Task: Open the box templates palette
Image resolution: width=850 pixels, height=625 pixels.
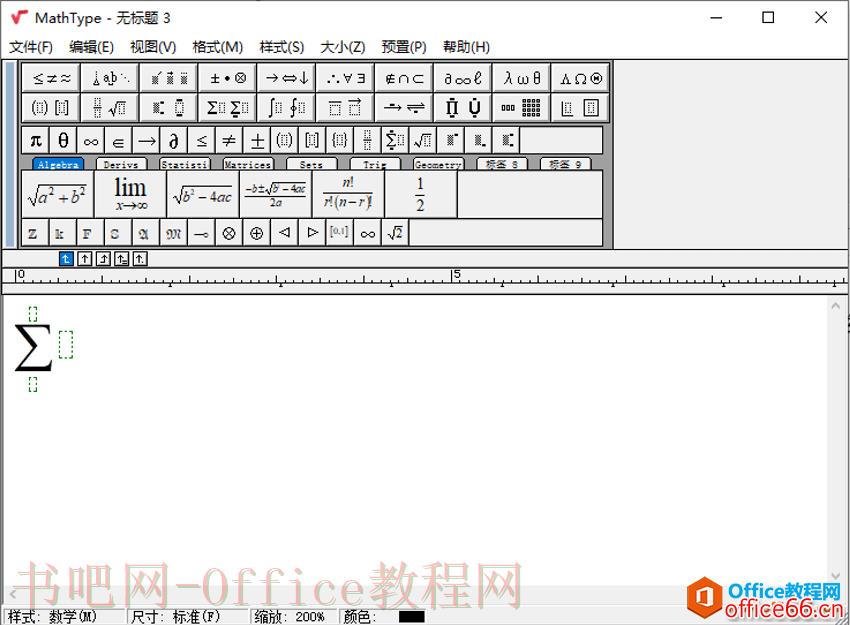Action: (x=581, y=107)
